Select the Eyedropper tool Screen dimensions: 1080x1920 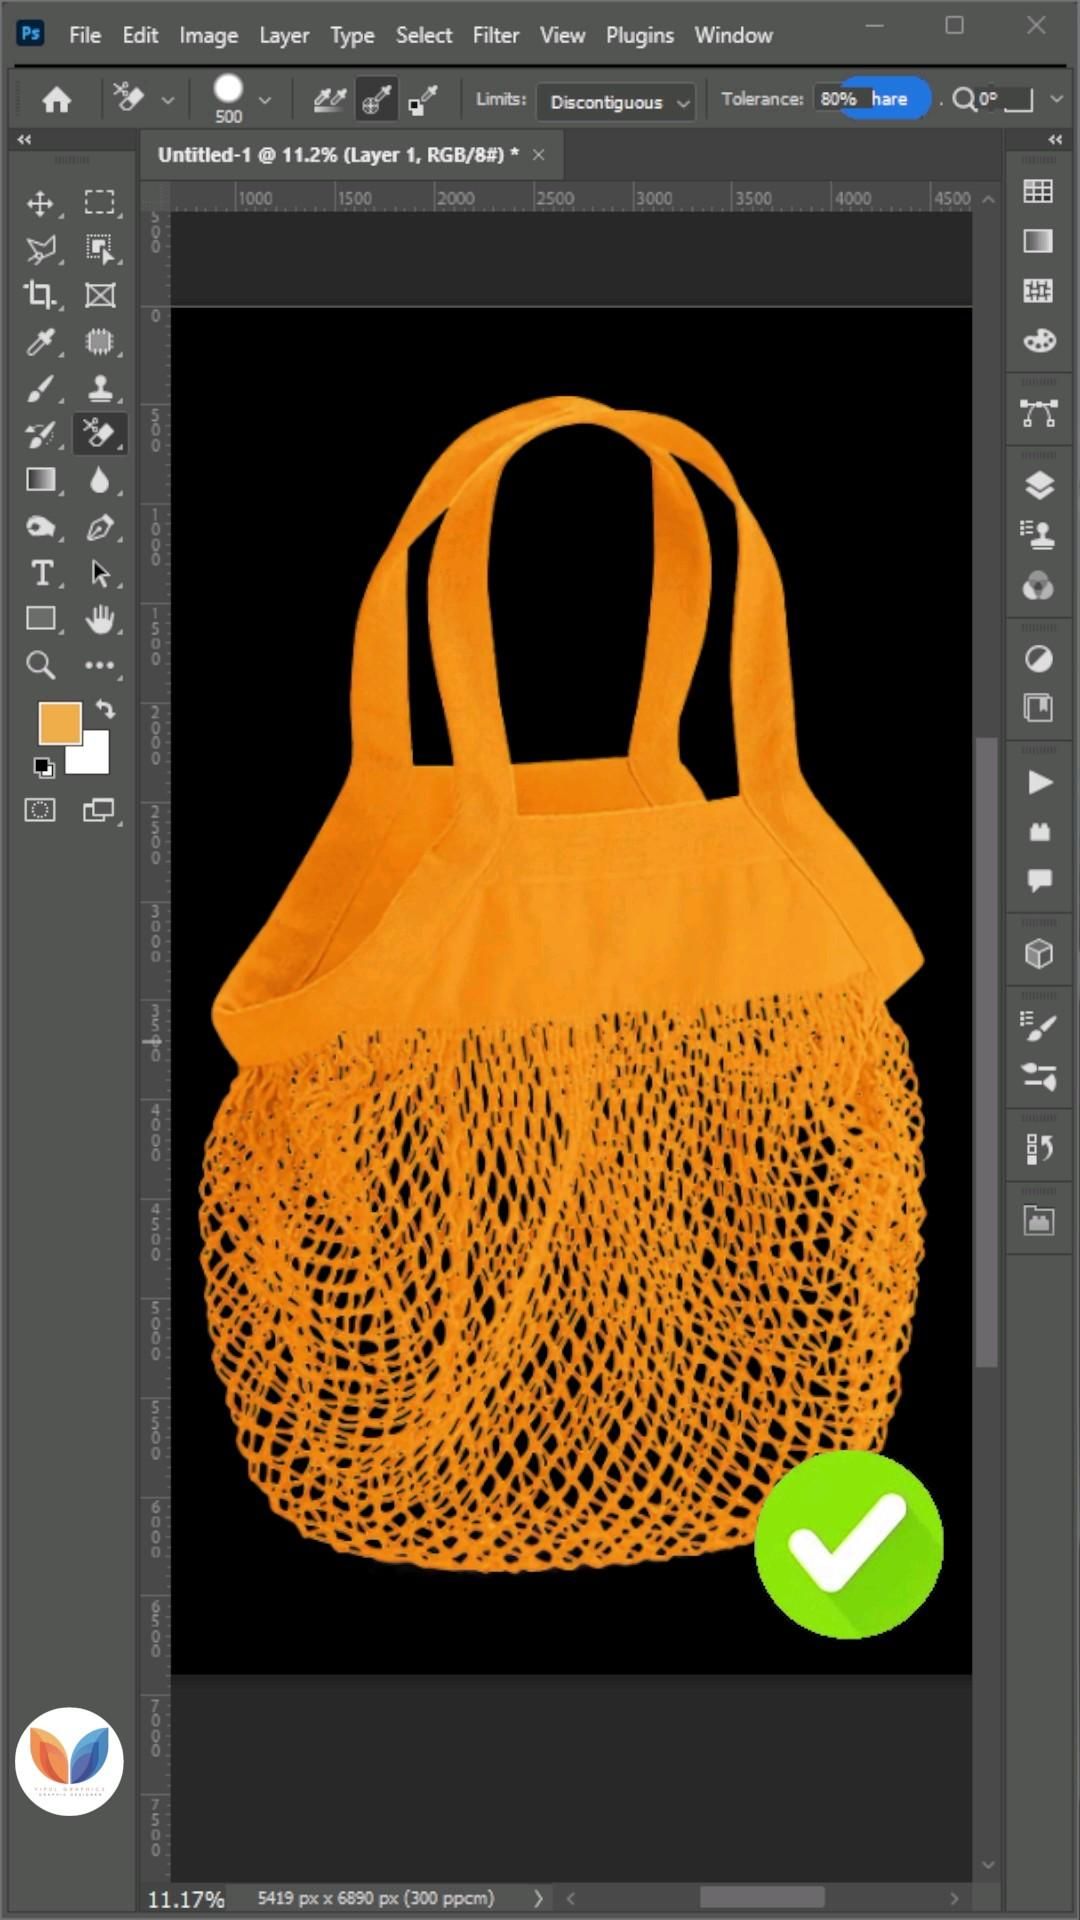pyautogui.click(x=40, y=342)
